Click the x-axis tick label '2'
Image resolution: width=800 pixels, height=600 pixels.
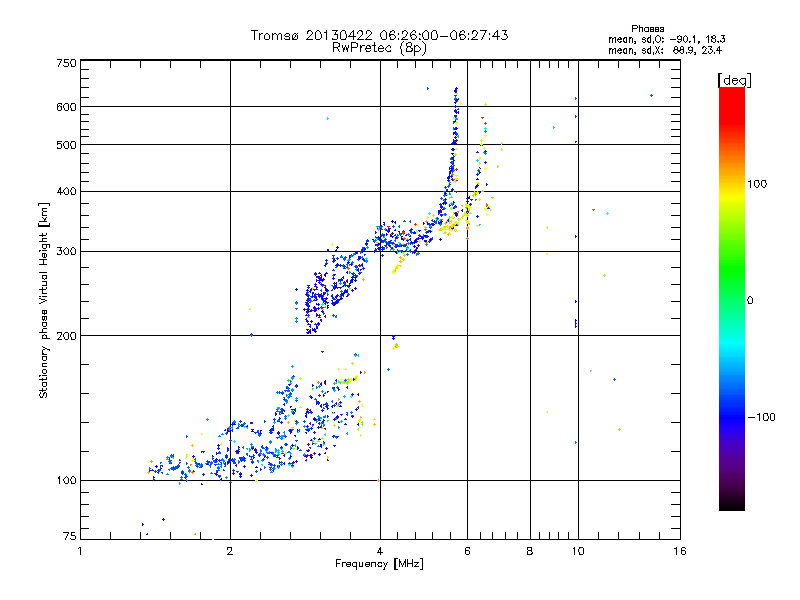pos(230,551)
